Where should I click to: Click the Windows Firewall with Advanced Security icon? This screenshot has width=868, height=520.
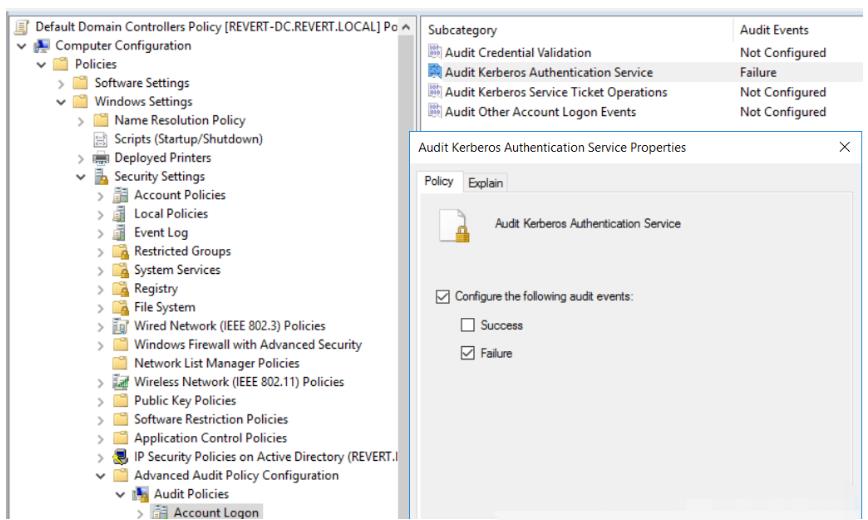pyautogui.click(x=123, y=345)
